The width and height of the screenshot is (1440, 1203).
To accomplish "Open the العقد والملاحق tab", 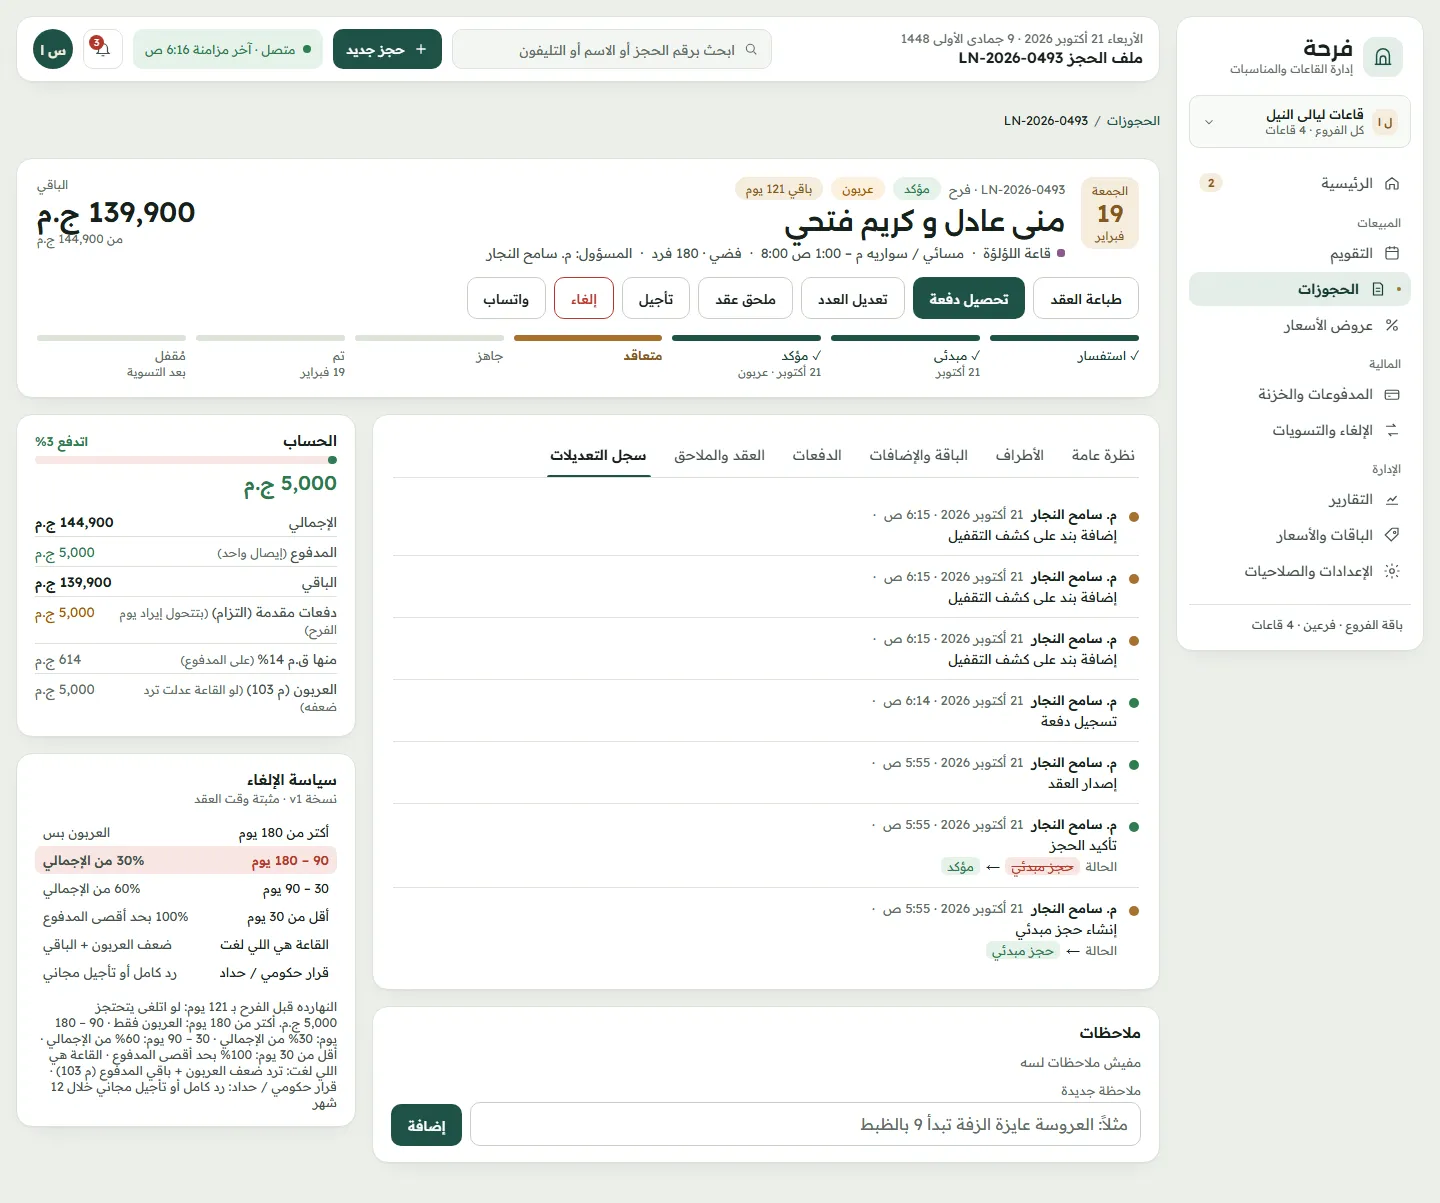I will tap(720, 456).
